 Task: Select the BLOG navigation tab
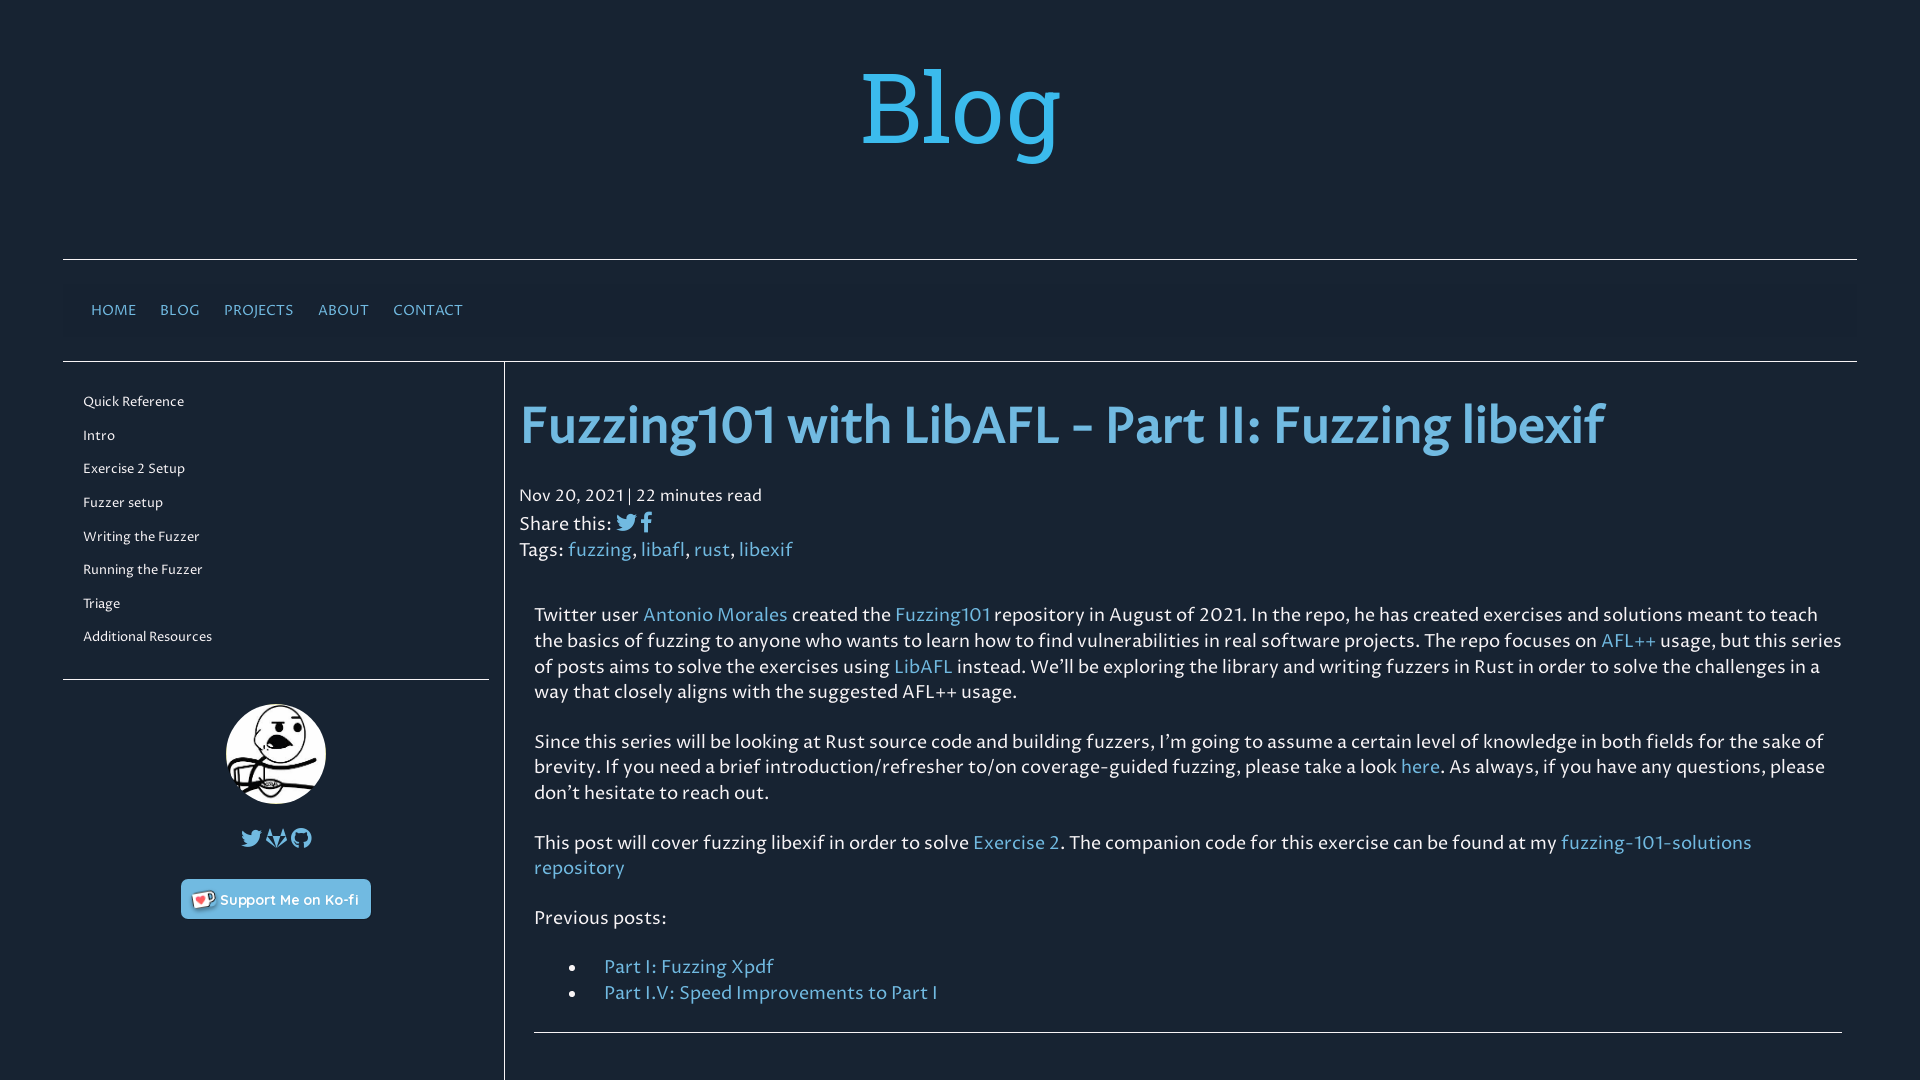point(179,310)
